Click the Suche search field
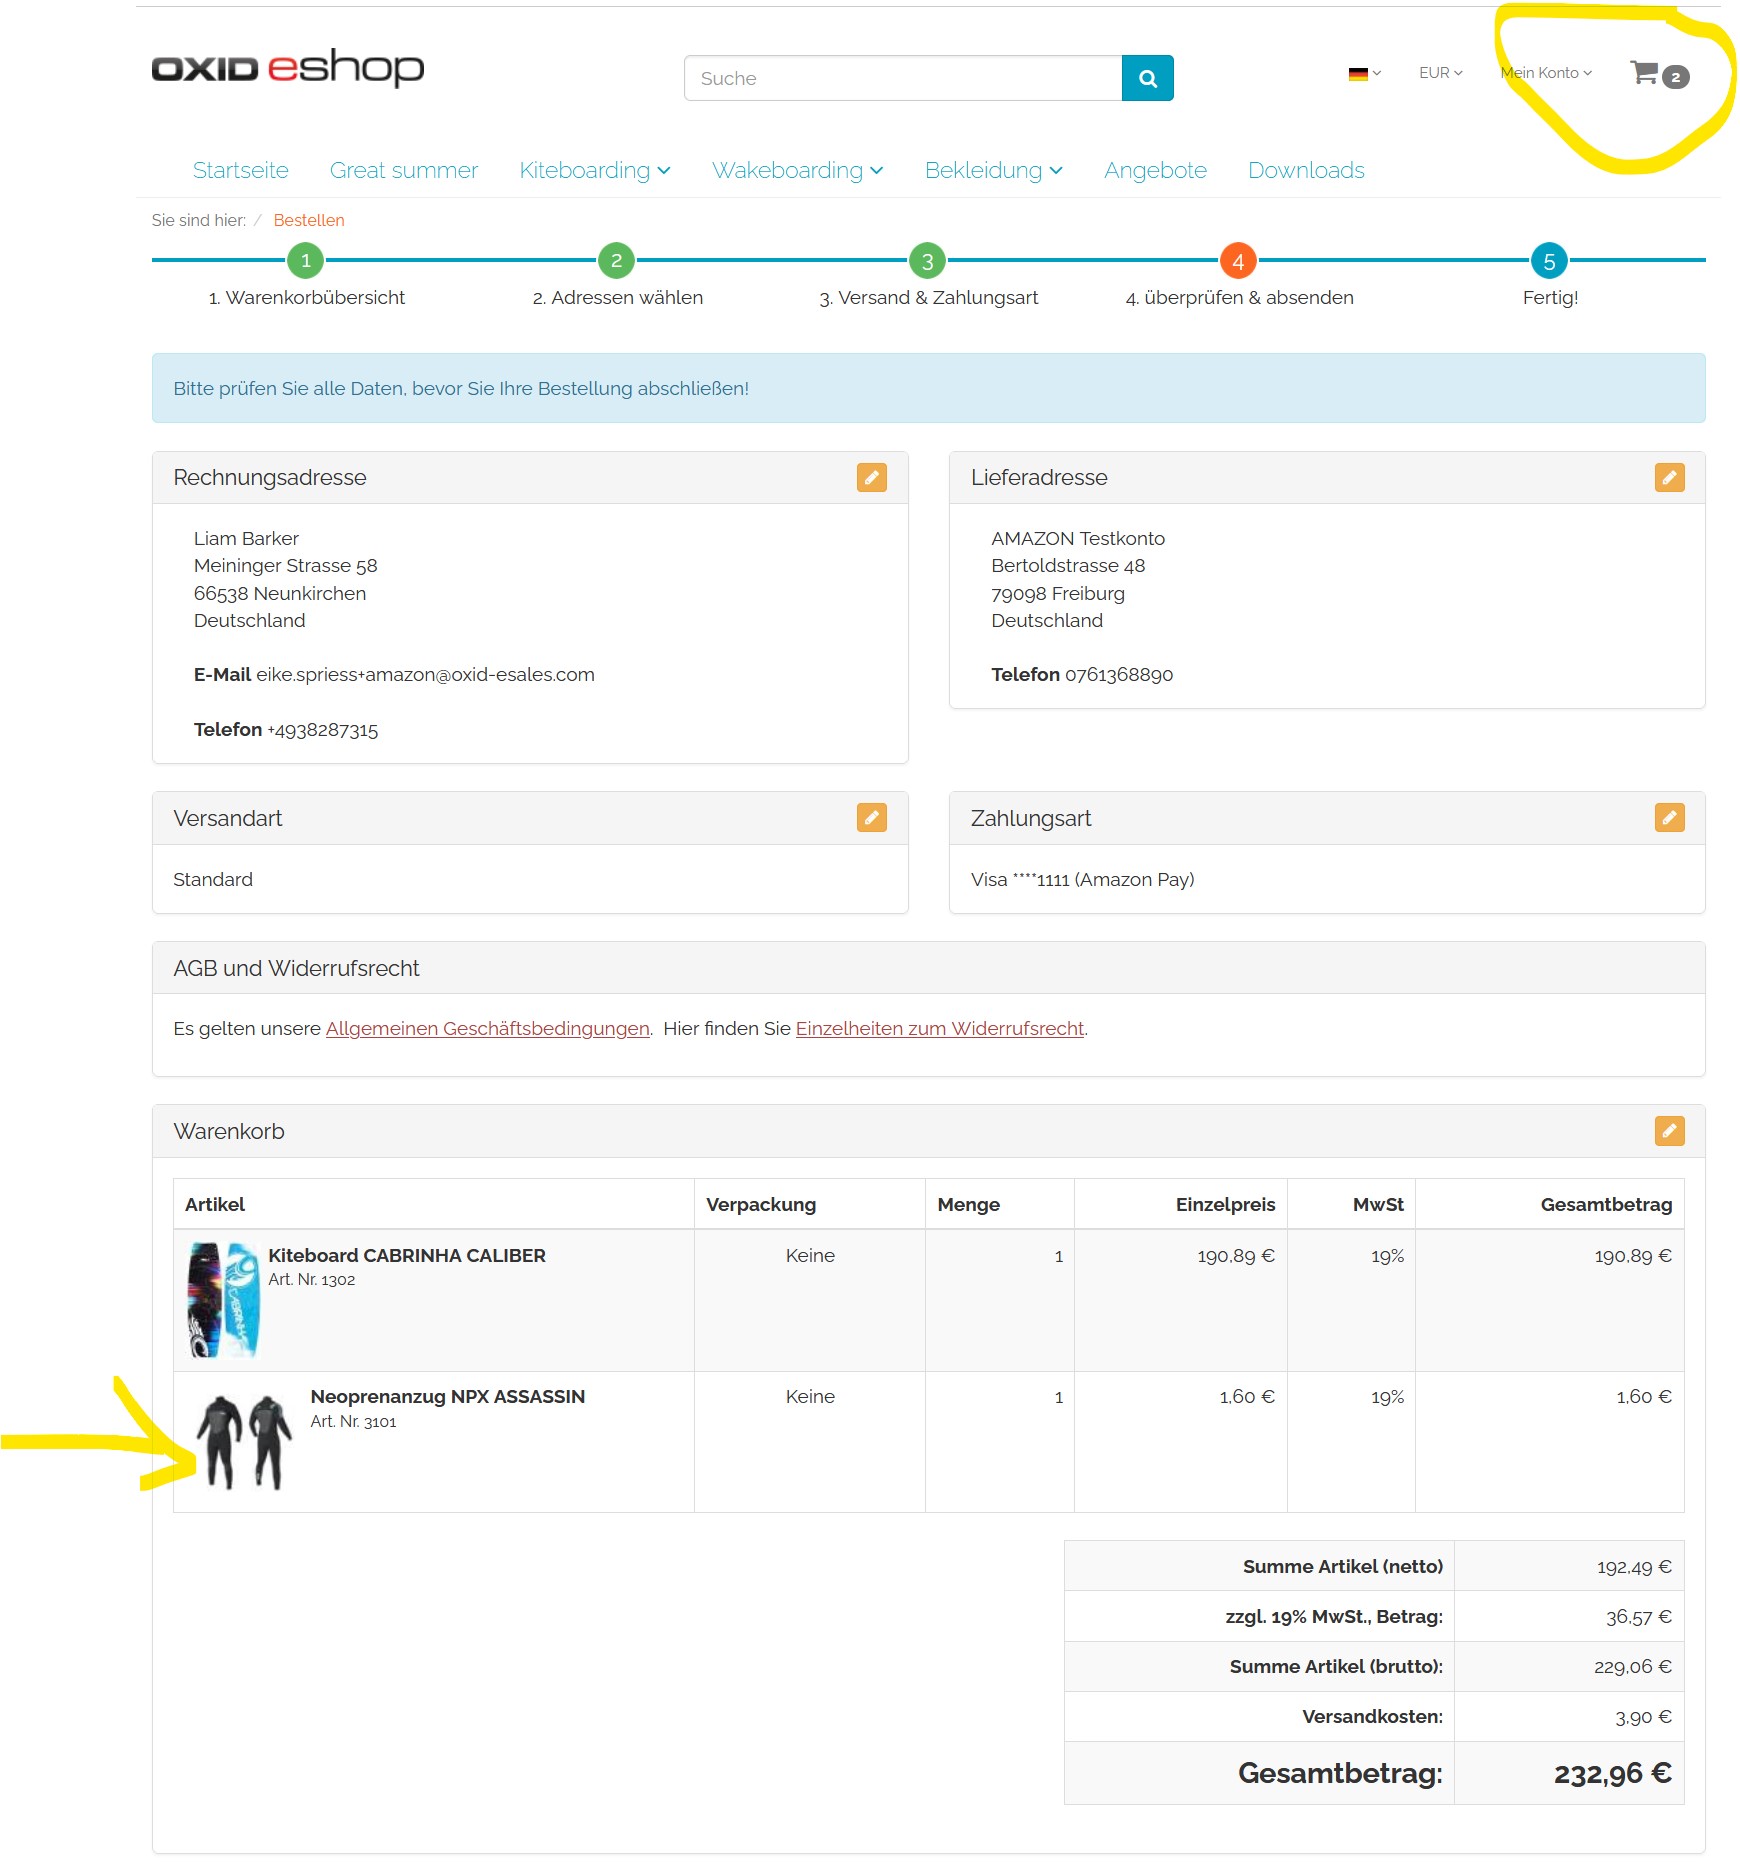Screen dimensions: 1740x1872 coord(902,78)
